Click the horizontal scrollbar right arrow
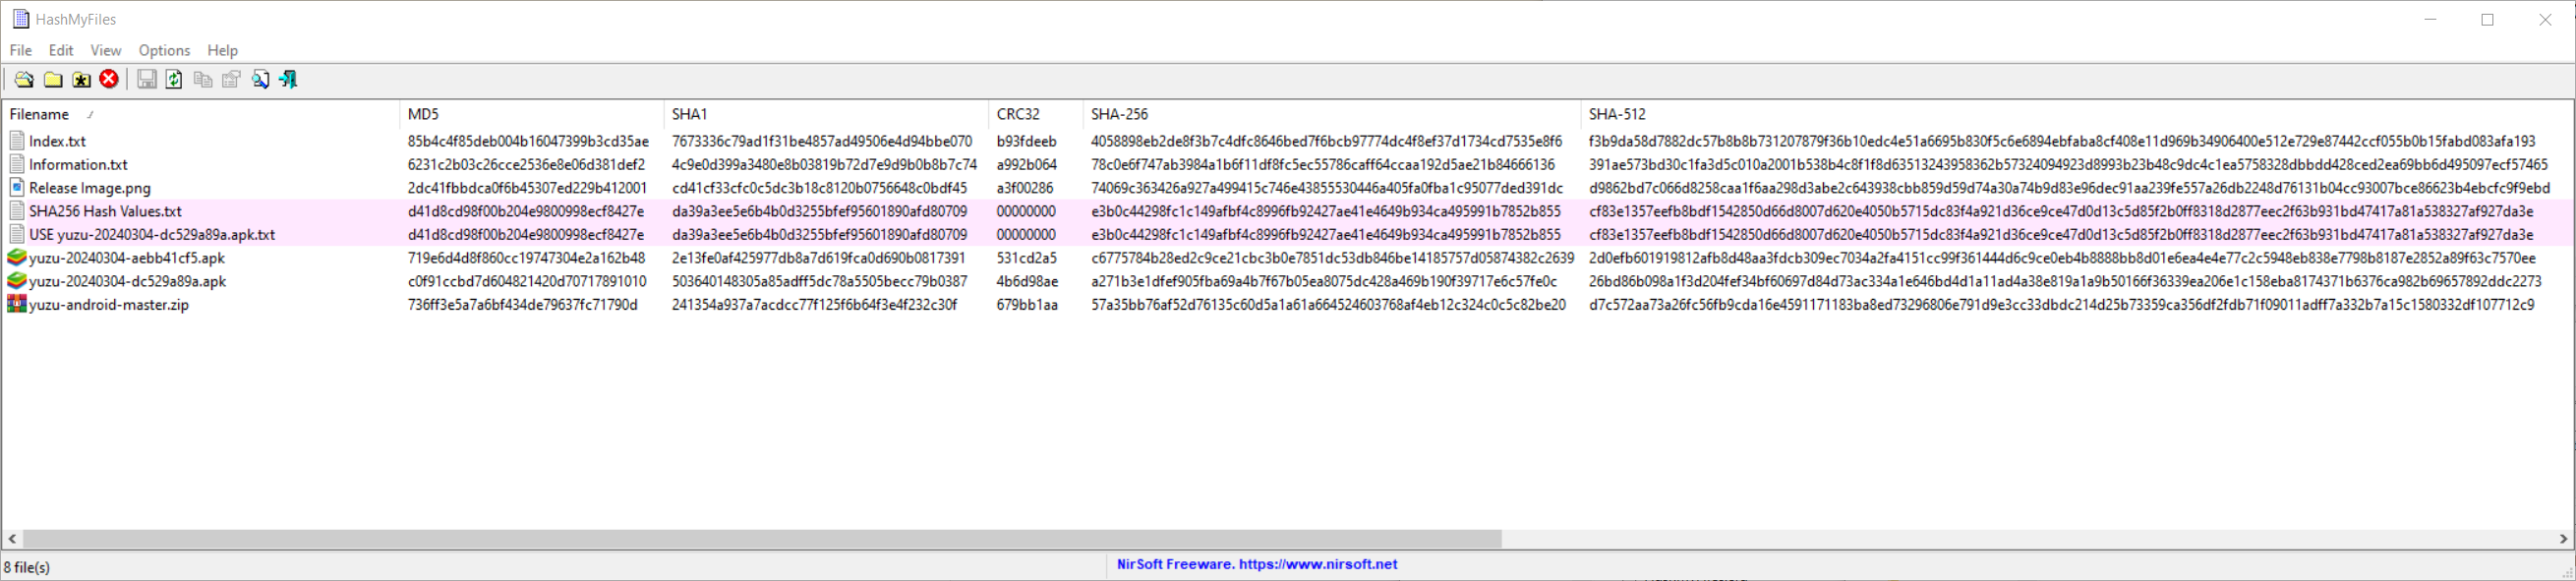The height and width of the screenshot is (581, 2576). 2563,539
